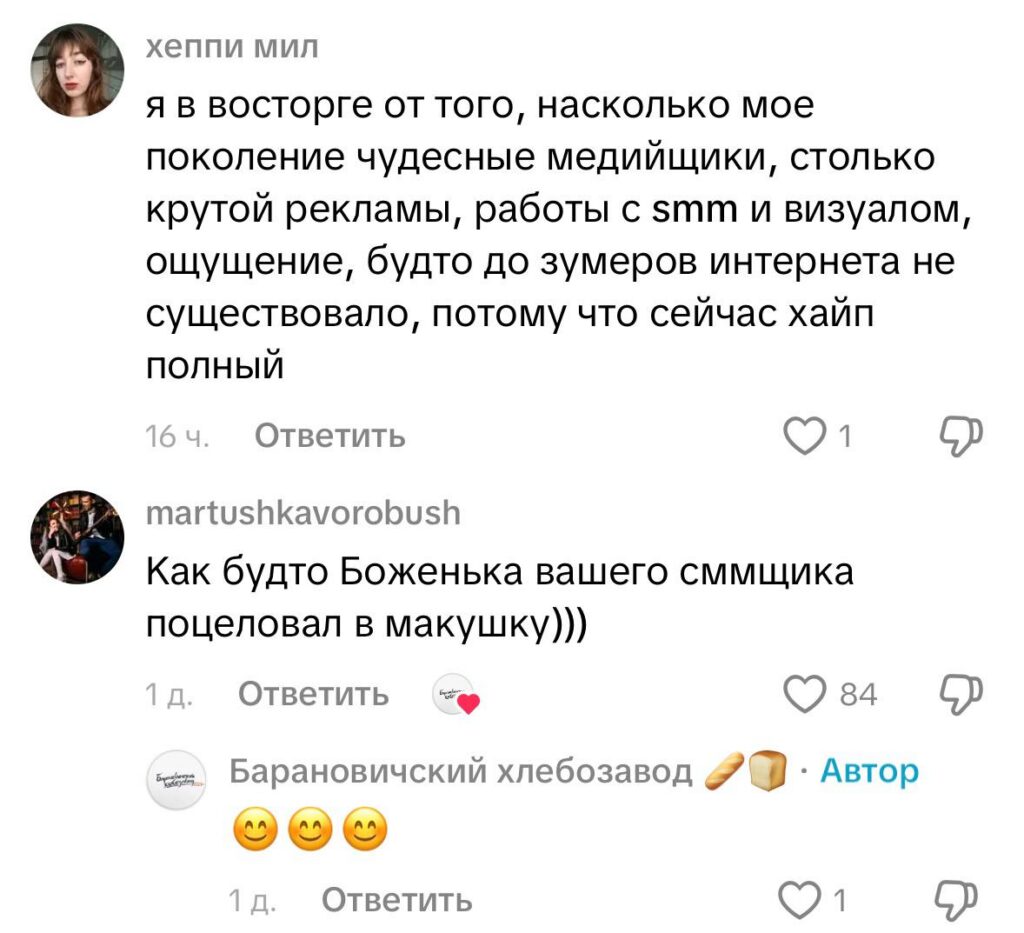This screenshot has height=933, width=1024.
Task: Dislike the comment by хеппи мил
Action: coord(963,435)
